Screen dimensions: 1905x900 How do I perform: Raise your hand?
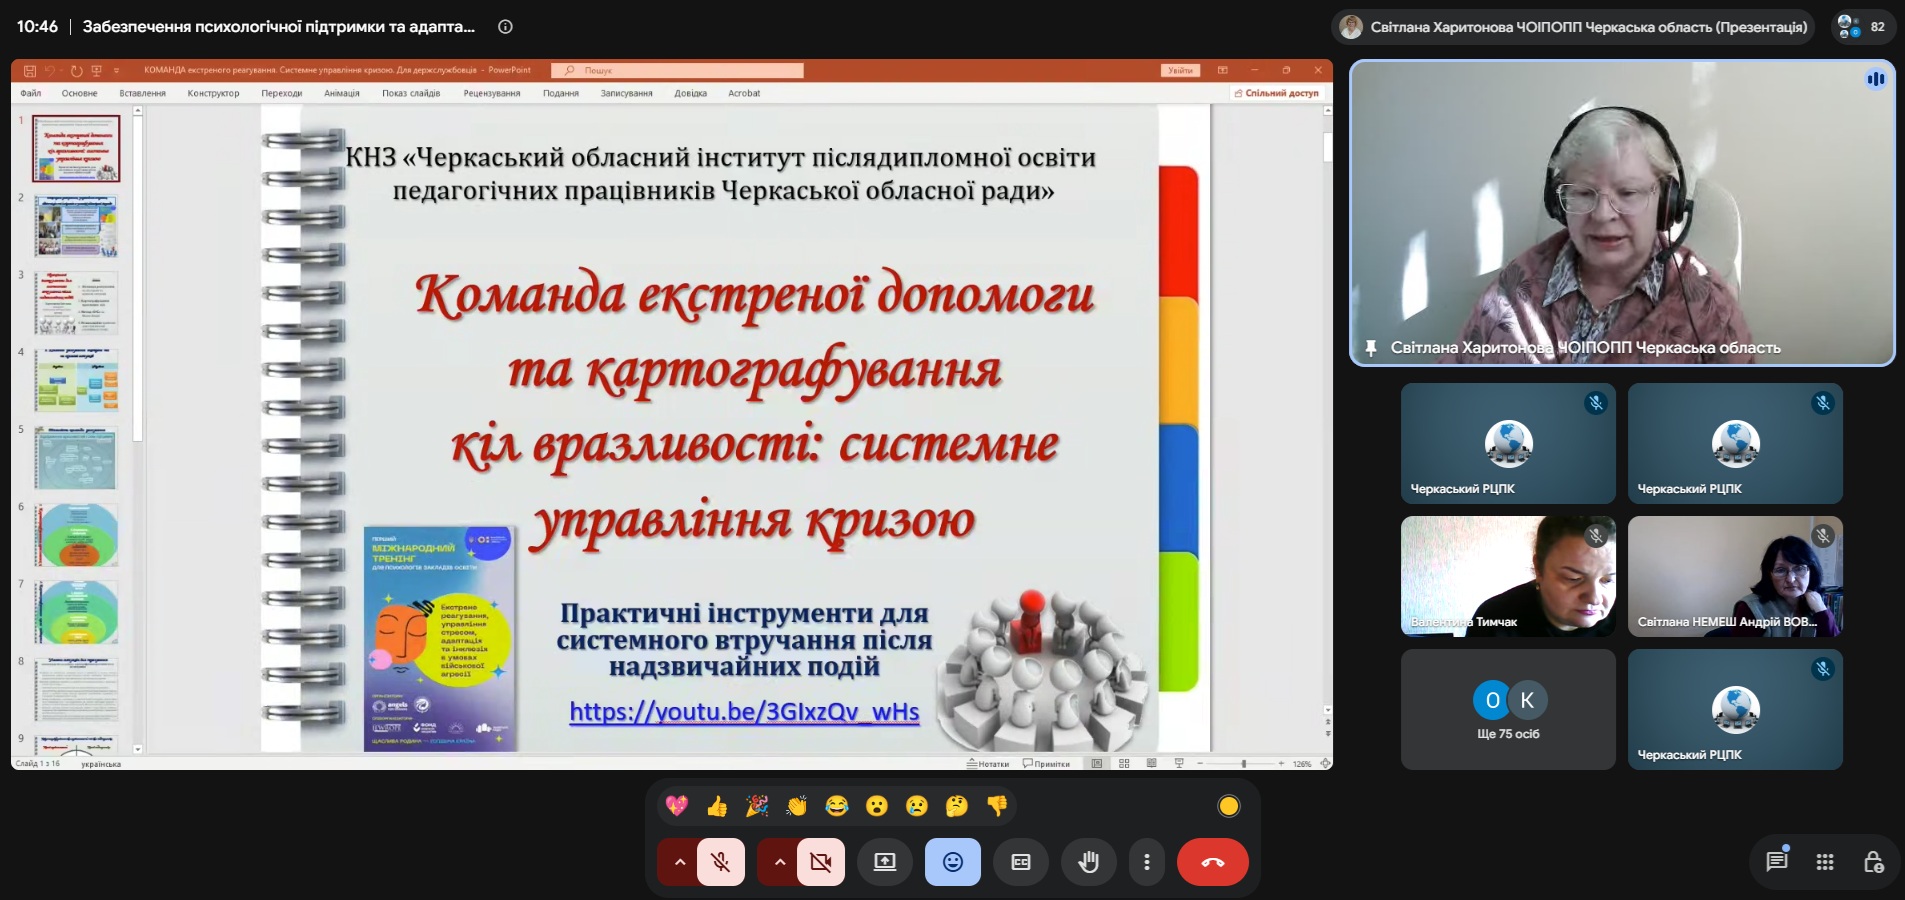click(x=1089, y=862)
